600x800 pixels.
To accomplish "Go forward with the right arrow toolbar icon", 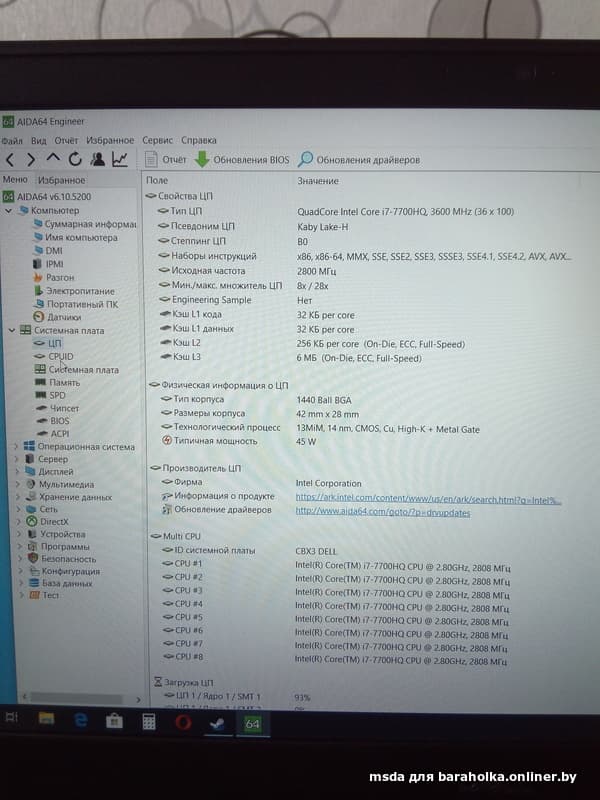I will [x=31, y=160].
